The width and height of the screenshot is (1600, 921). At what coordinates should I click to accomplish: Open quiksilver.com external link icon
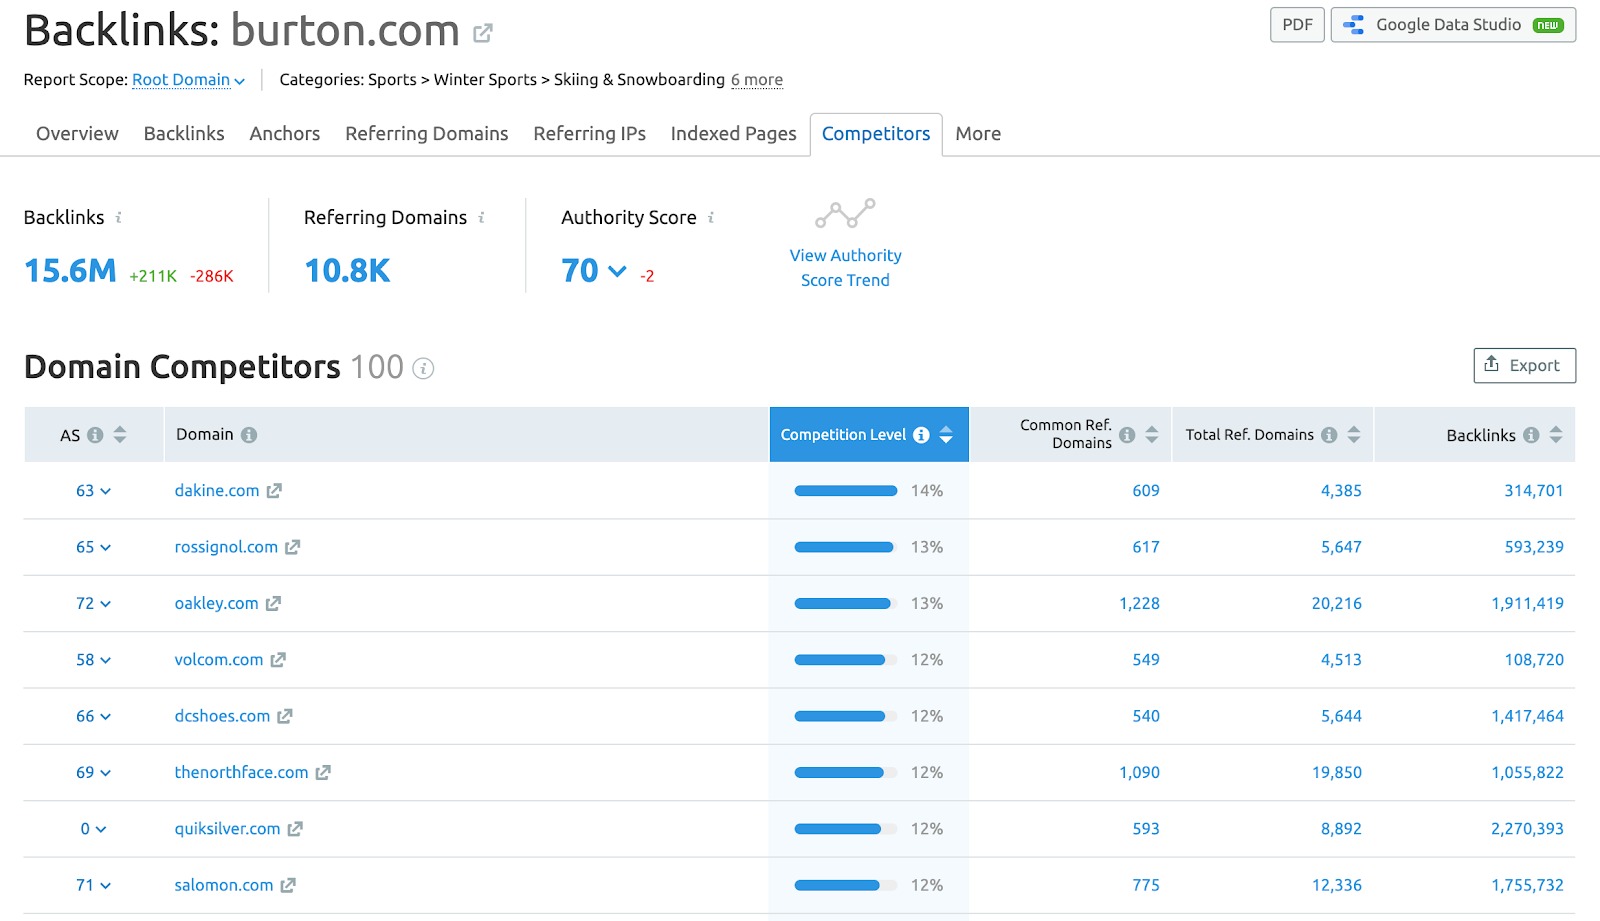point(295,829)
